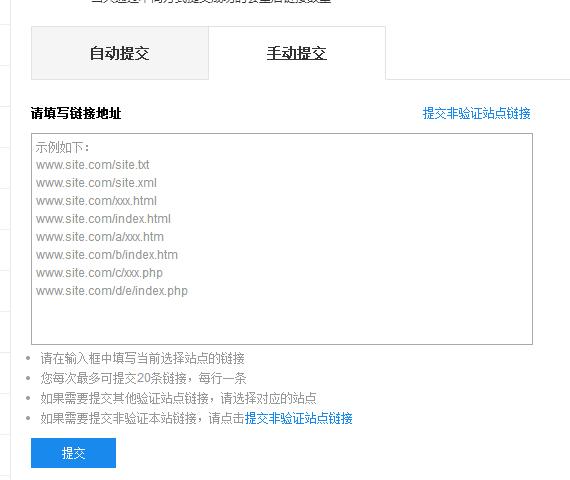570x480 pixels.
Task: Open 提交非验证站点链接 link beside the heading
Action: (476, 113)
